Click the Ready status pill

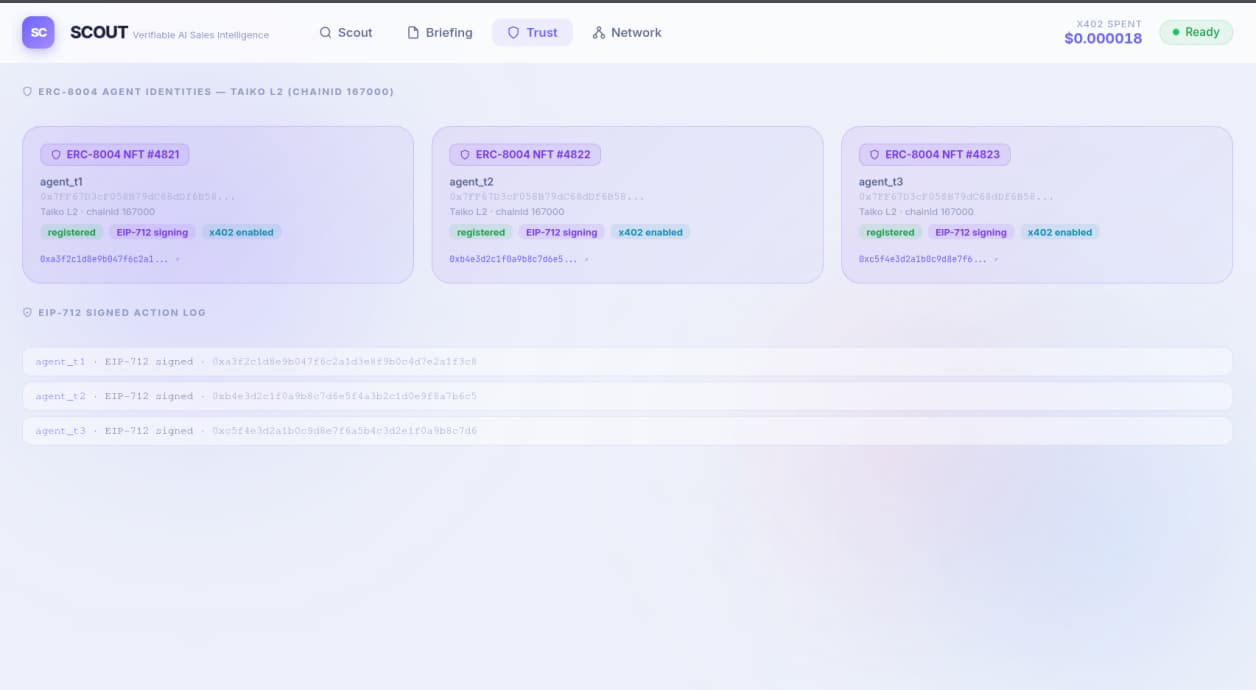[1196, 32]
